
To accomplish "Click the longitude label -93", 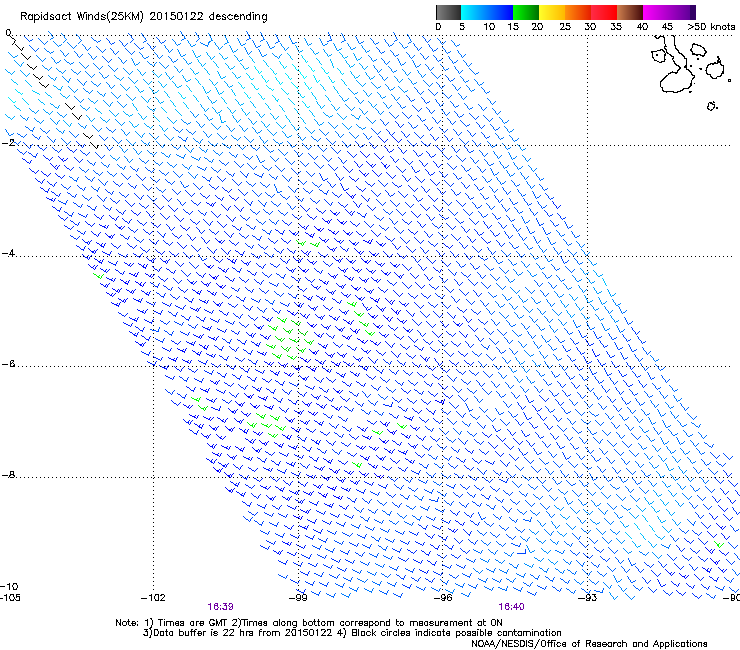I will (x=587, y=597).
